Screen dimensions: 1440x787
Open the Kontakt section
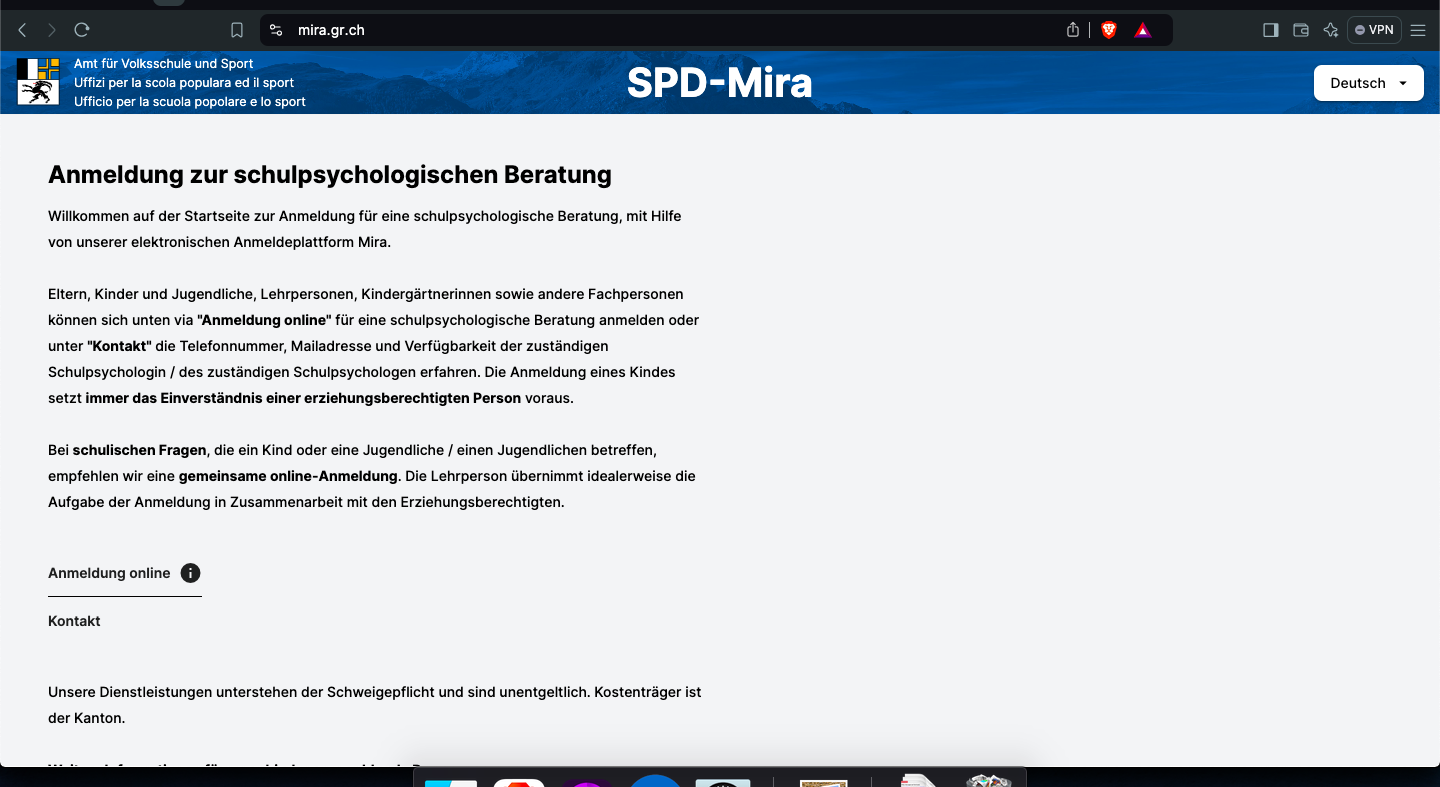(74, 621)
